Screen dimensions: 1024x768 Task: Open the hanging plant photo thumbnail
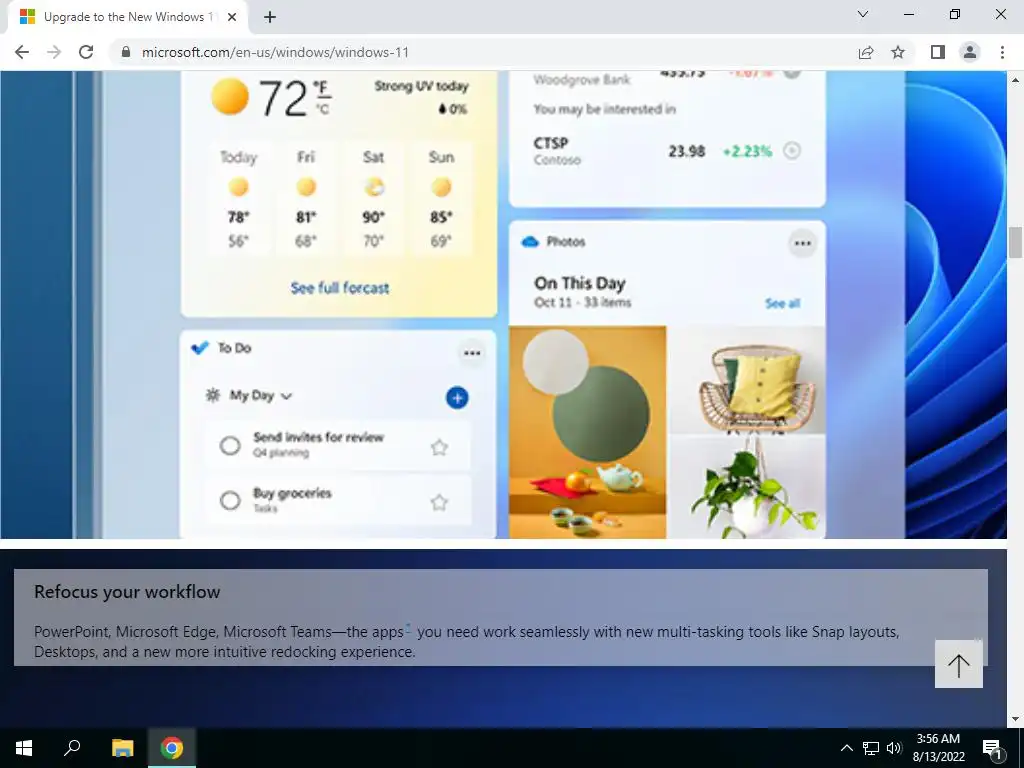tap(748, 487)
